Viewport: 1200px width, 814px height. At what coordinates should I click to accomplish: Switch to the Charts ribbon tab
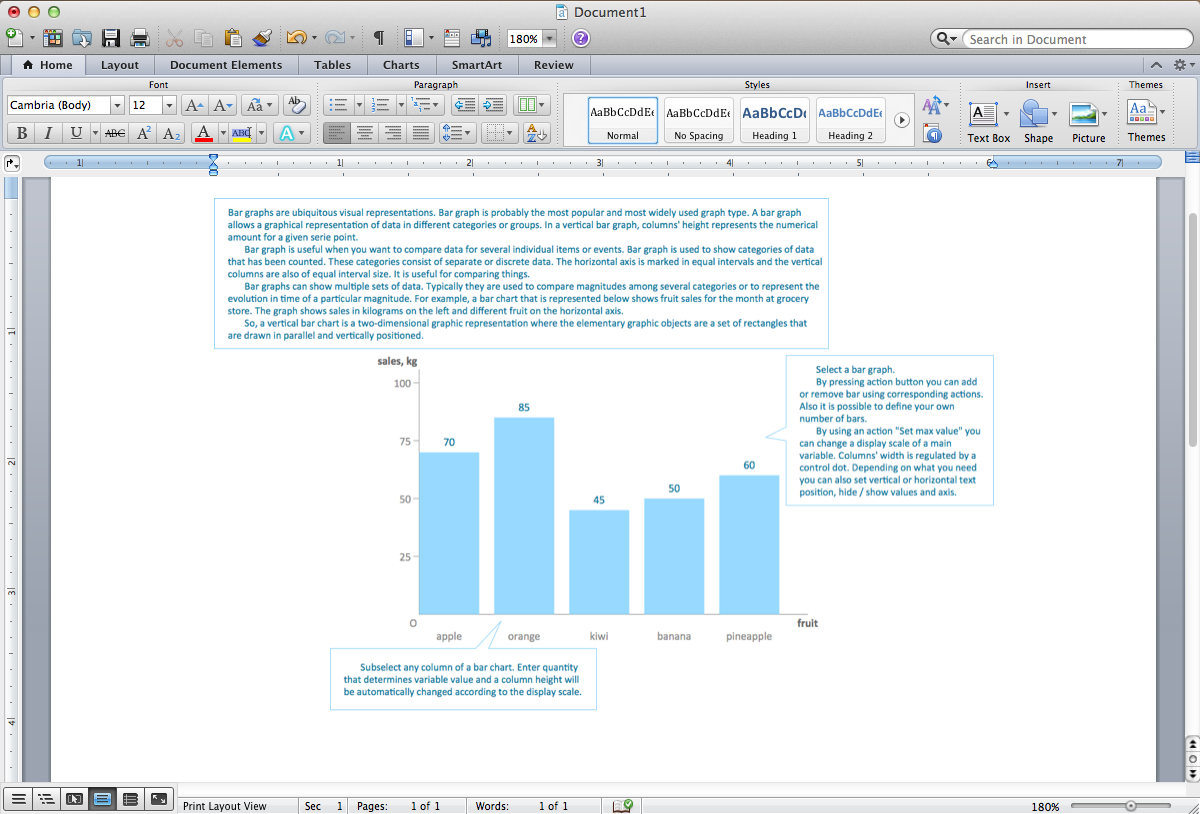click(401, 64)
